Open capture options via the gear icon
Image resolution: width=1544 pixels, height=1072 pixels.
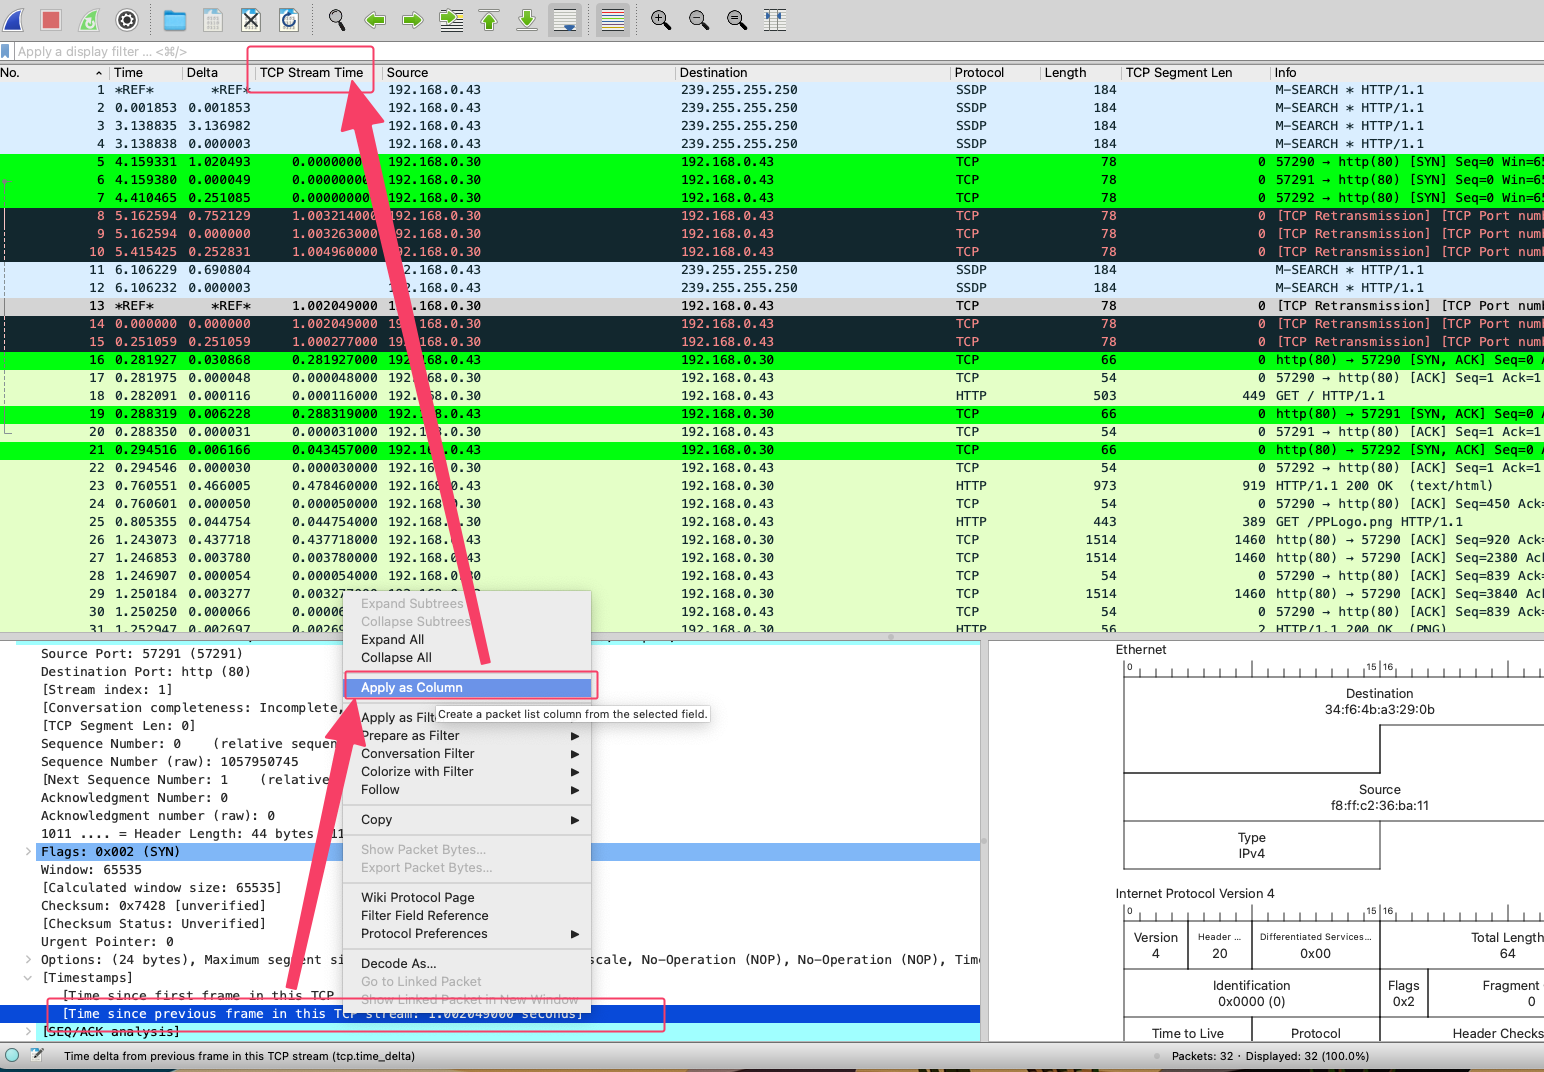coord(127,20)
